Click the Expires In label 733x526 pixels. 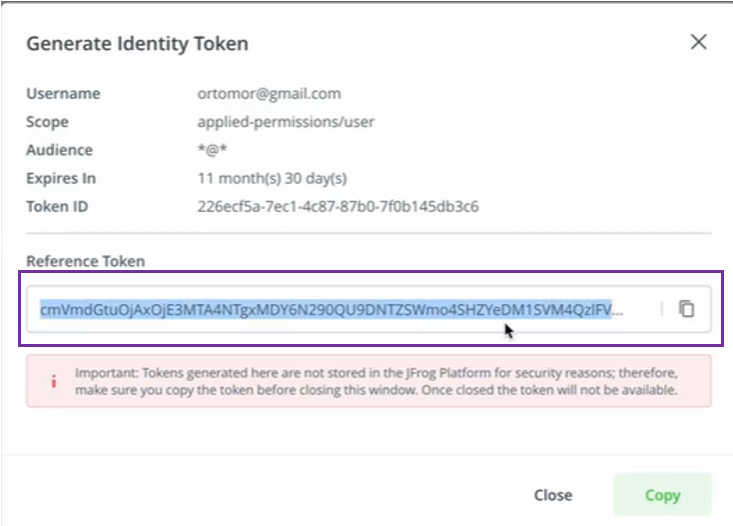(x=61, y=179)
